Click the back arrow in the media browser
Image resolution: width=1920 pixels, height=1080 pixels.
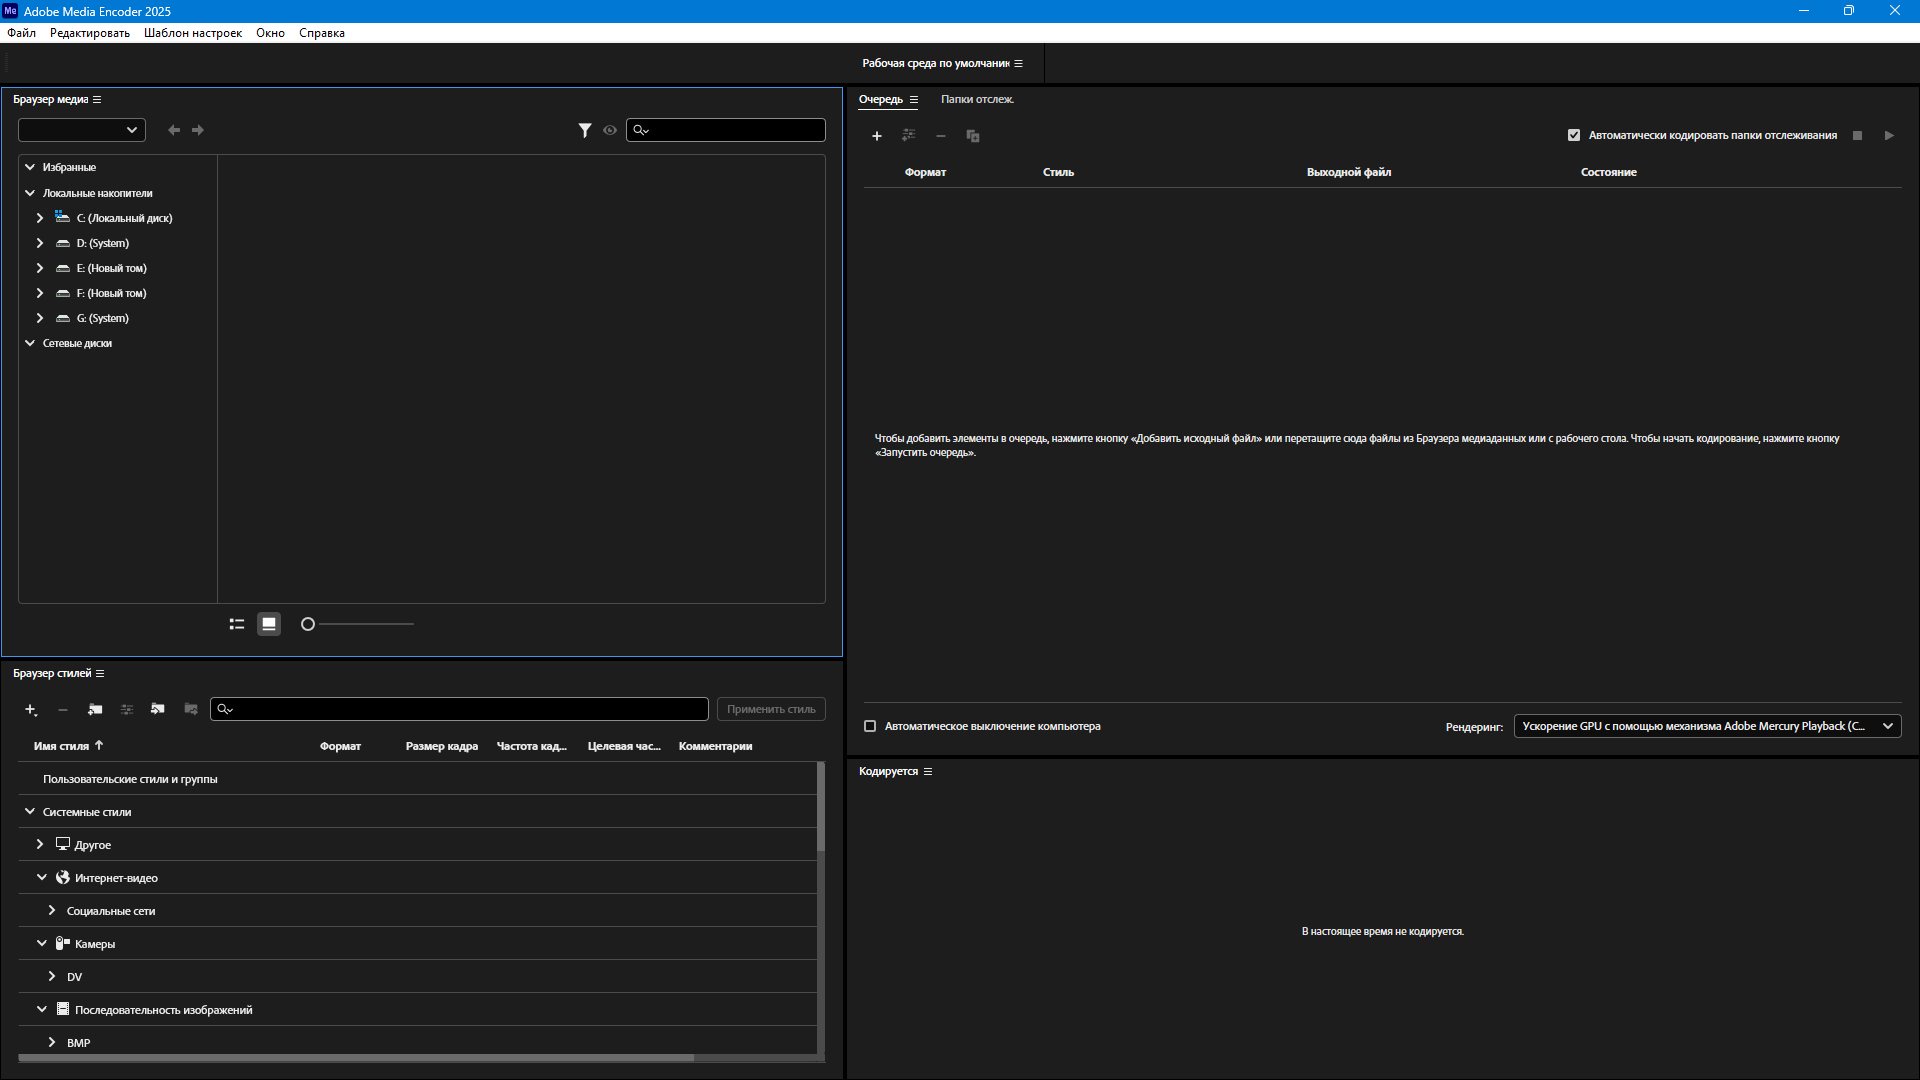(174, 130)
